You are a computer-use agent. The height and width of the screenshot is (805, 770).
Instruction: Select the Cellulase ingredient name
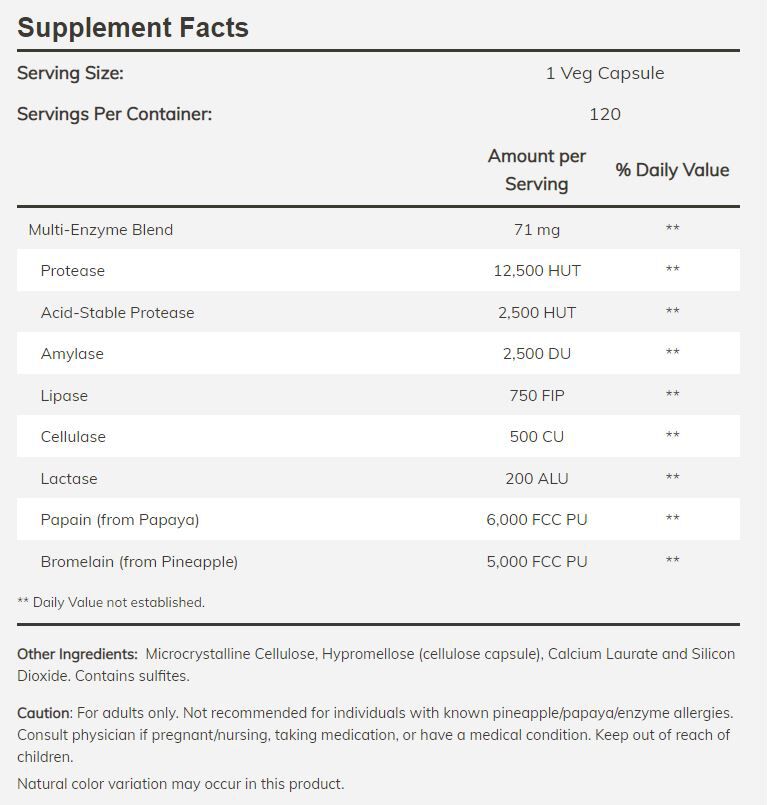(73, 437)
